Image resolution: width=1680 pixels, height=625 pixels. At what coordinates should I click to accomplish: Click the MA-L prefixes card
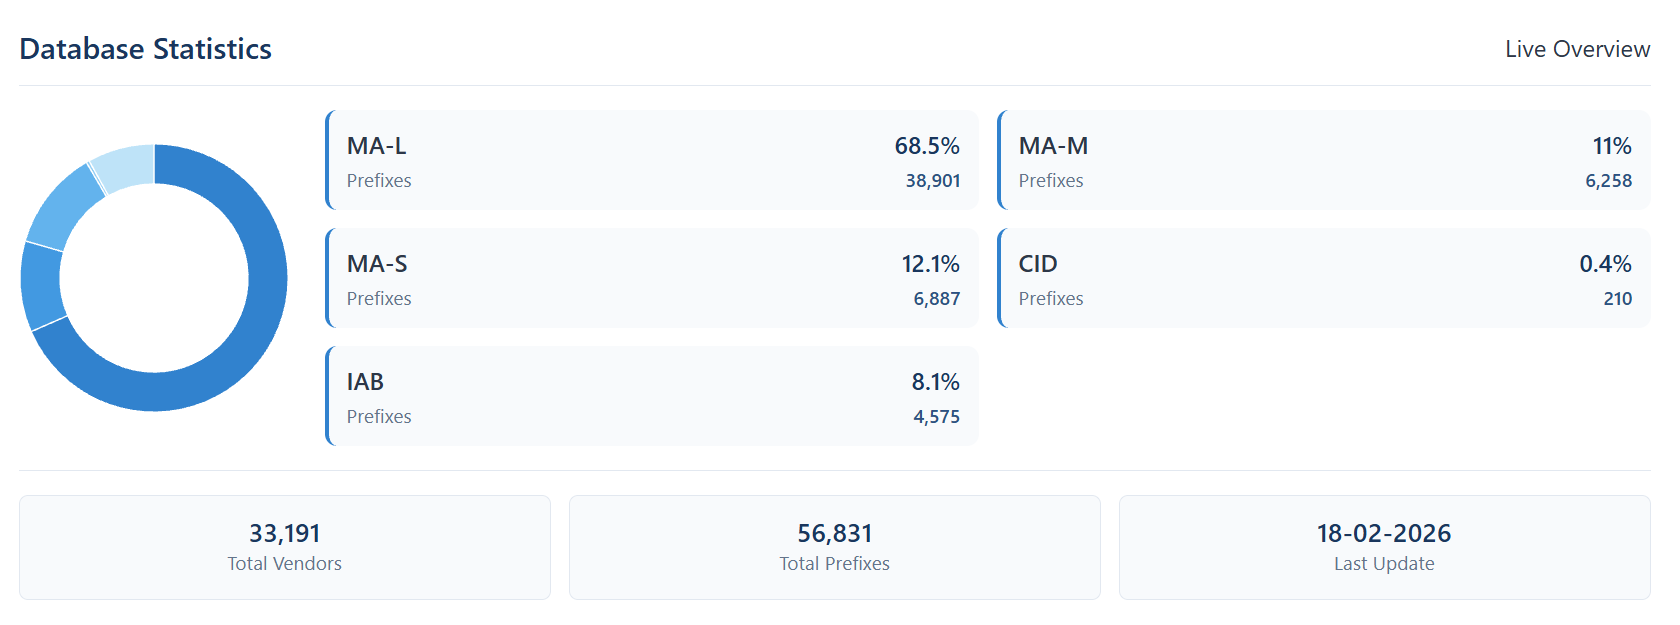coord(652,160)
